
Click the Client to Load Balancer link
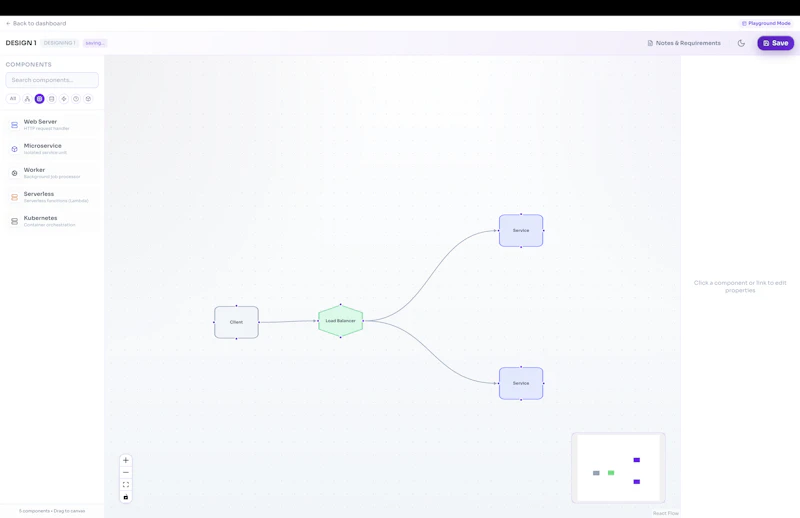point(288,322)
